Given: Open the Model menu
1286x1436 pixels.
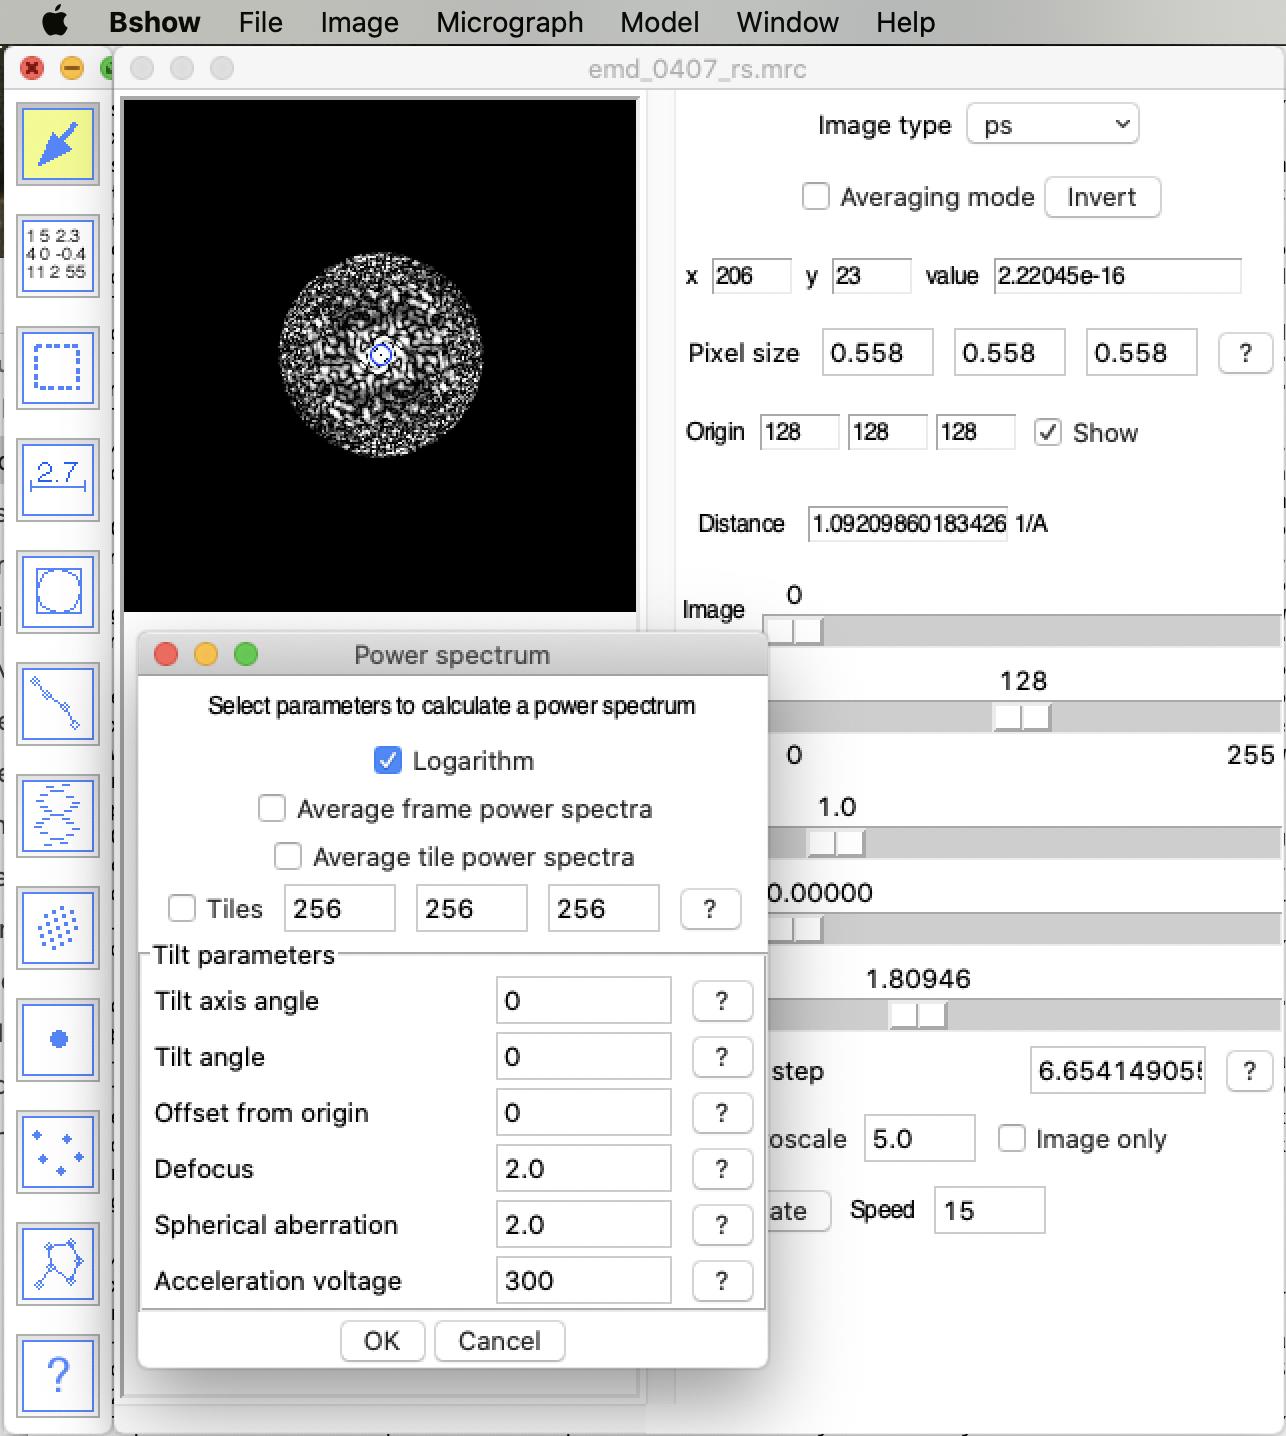Looking at the screenshot, I should pyautogui.click(x=660, y=21).
